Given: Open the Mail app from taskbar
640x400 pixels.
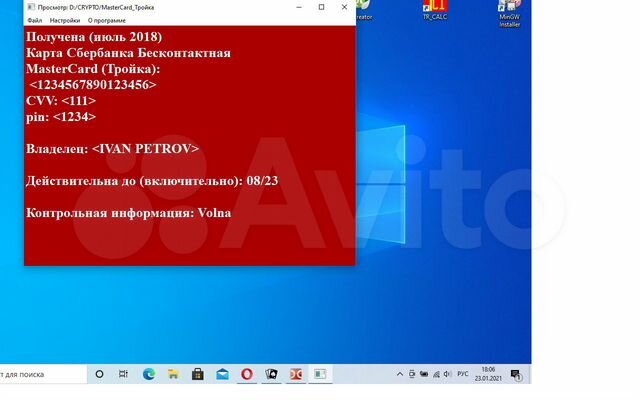Looking at the screenshot, I should tap(222, 374).
